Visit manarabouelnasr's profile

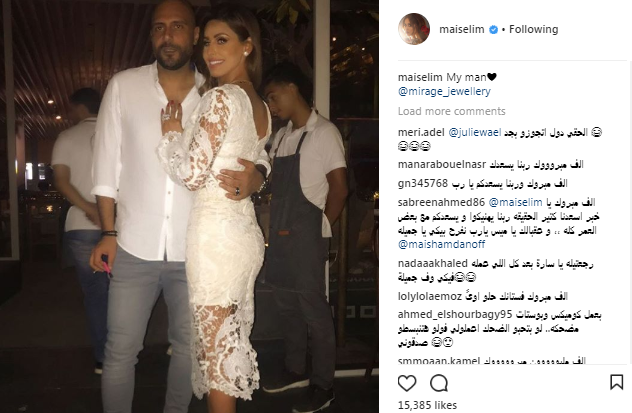point(442,164)
